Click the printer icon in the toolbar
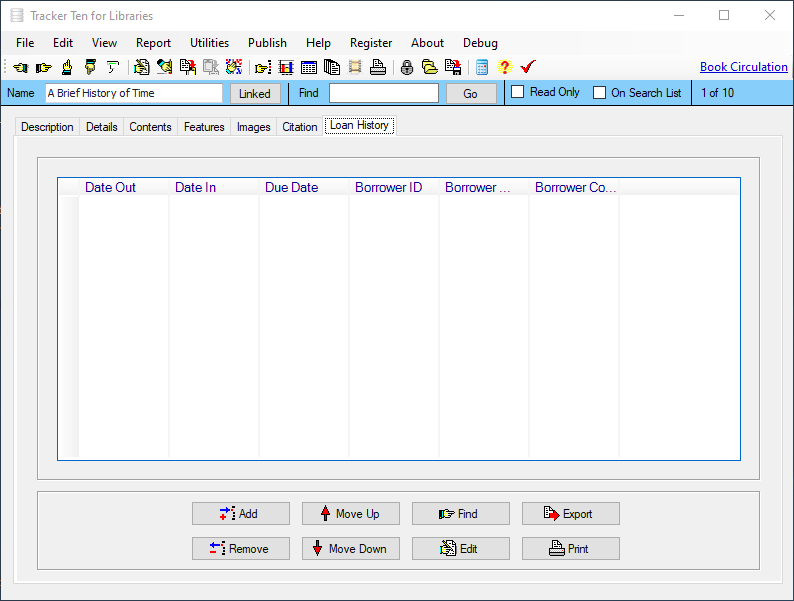 point(378,67)
